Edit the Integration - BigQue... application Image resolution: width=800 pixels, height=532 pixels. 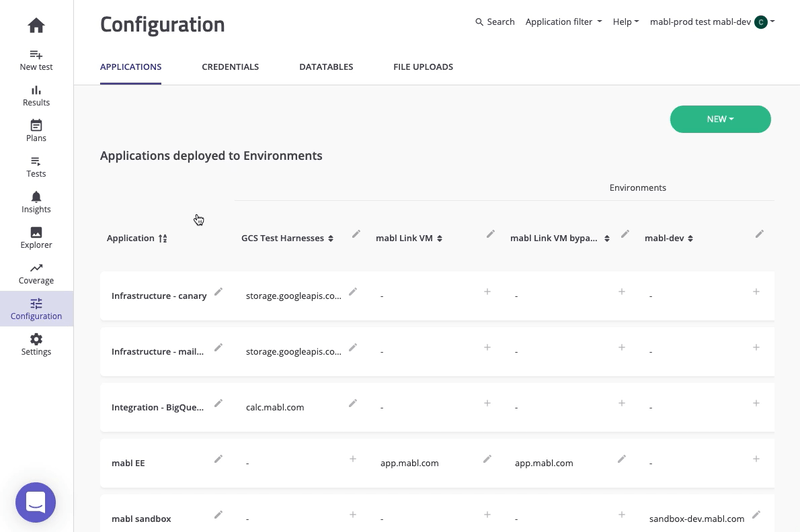tap(218, 403)
